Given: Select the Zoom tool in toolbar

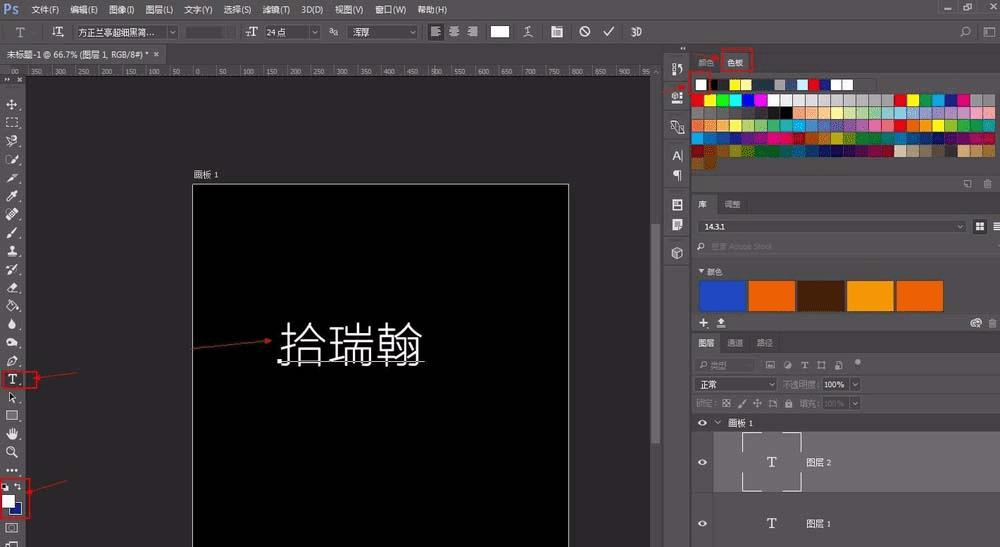Looking at the screenshot, I should click(x=13, y=452).
